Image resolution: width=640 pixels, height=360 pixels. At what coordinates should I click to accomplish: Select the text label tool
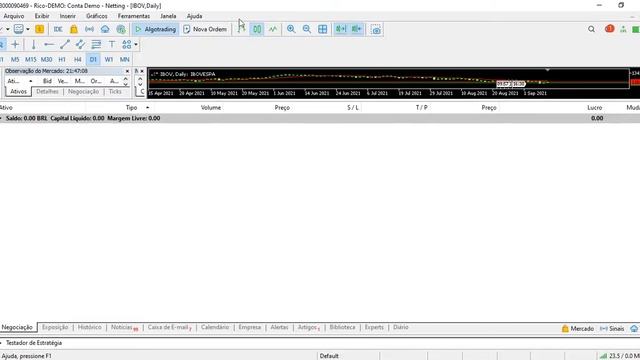112,44
